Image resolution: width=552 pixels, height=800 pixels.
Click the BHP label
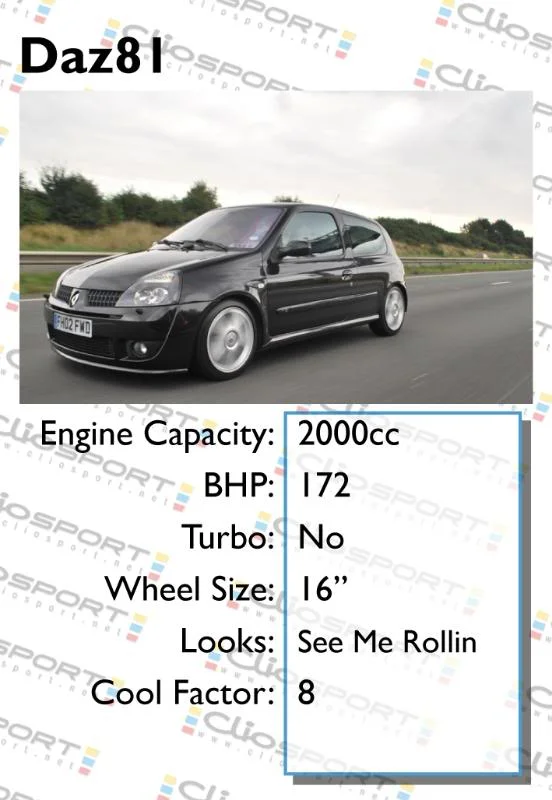click(239, 485)
